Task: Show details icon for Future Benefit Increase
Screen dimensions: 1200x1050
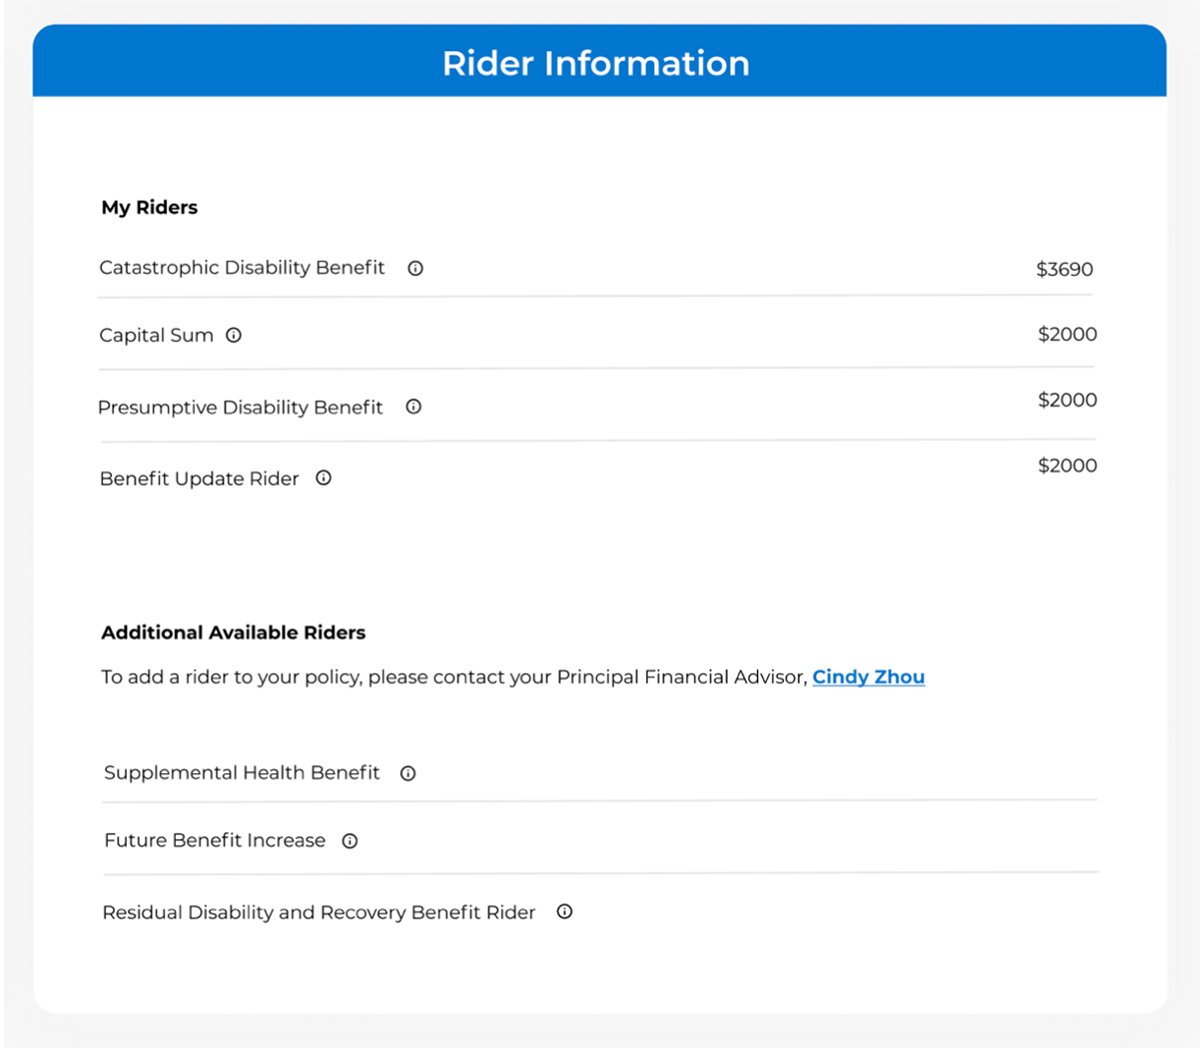Action: (x=350, y=841)
